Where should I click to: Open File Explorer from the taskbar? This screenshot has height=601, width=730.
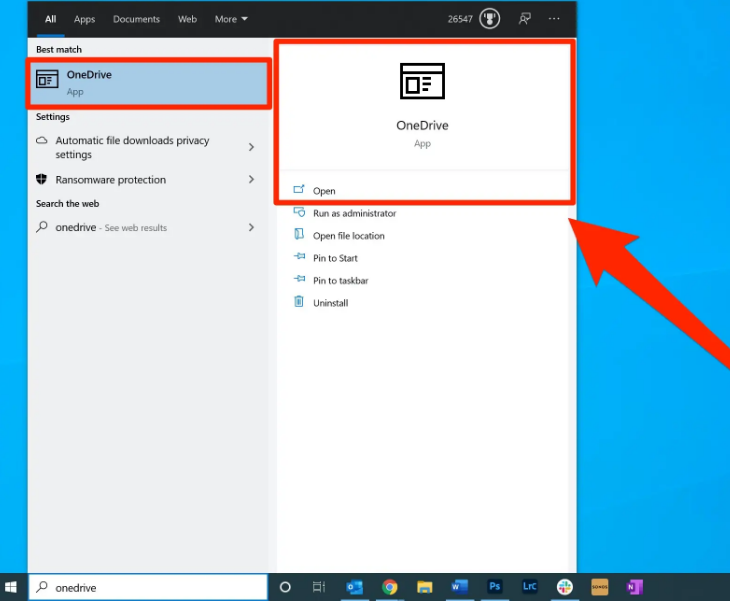[x=425, y=587]
